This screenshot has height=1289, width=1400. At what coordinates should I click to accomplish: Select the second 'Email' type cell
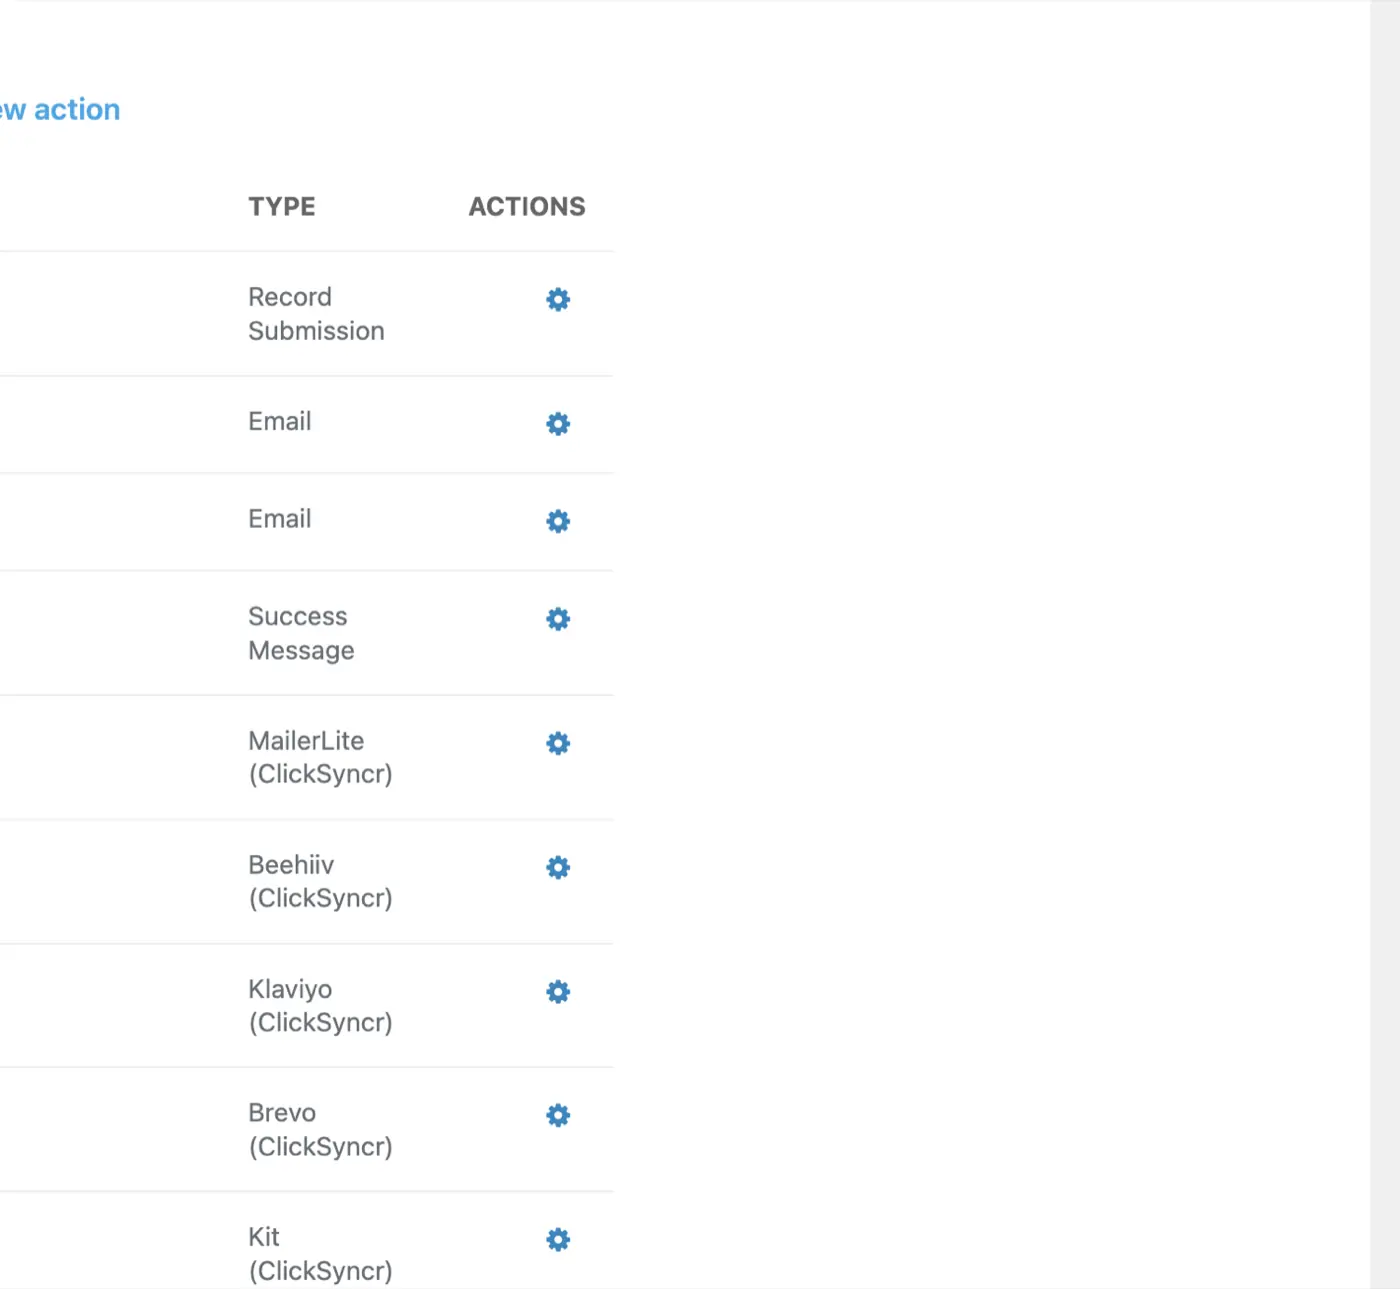[x=280, y=519]
